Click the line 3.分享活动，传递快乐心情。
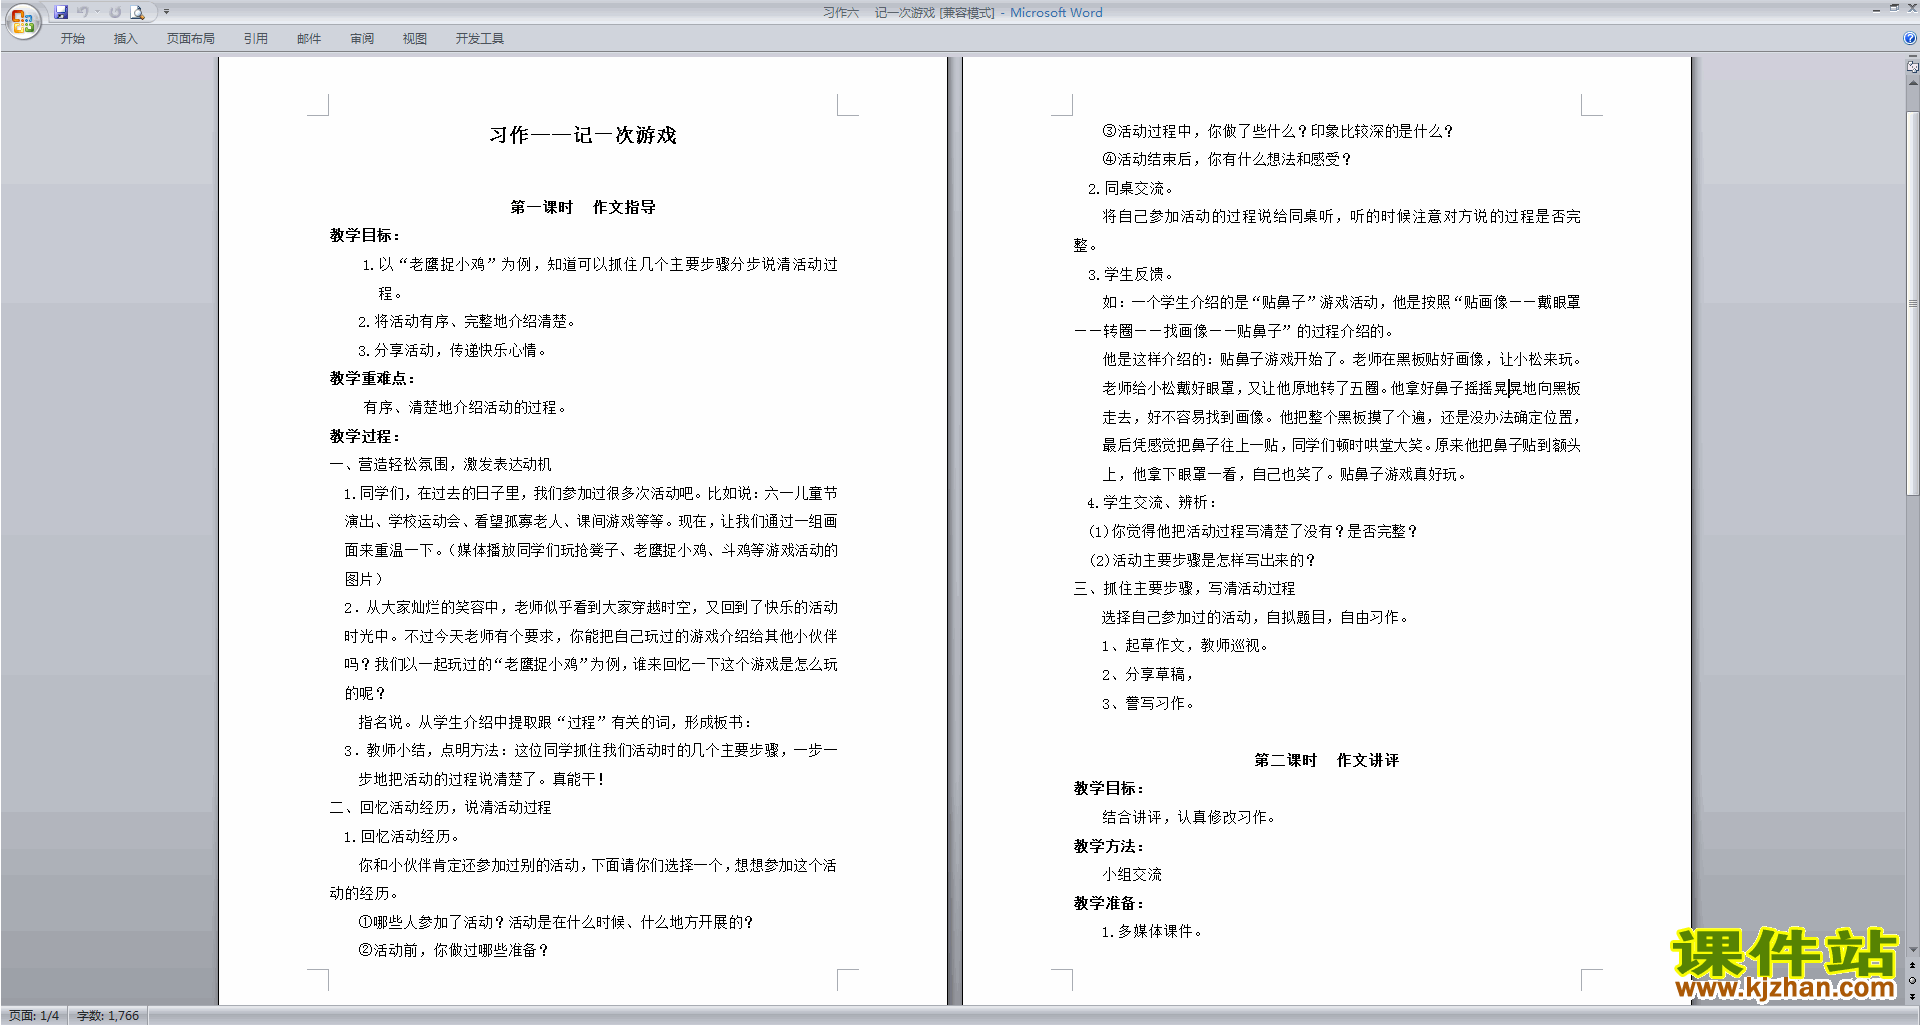Screen dimensions: 1920x1025 (452, 350)
